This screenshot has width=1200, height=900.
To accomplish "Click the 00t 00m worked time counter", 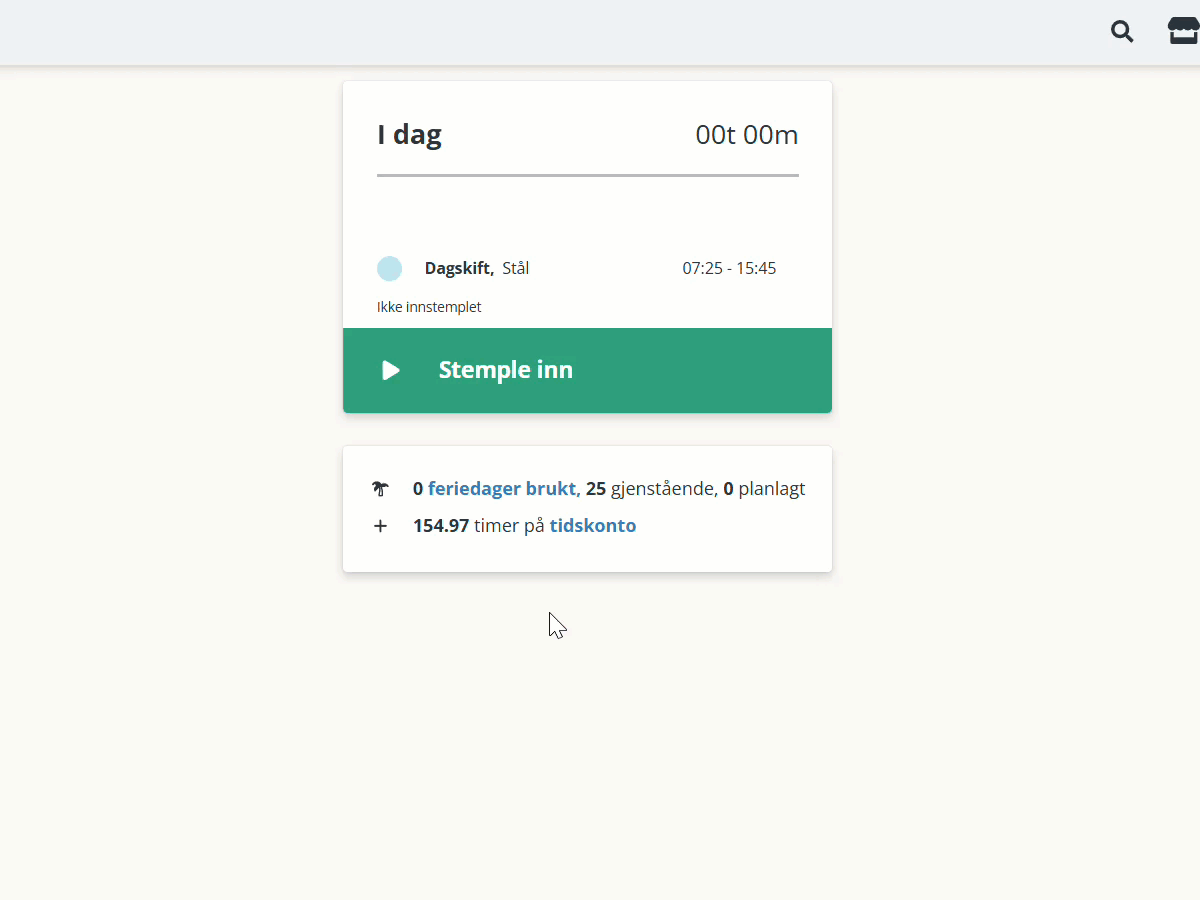I will pos(747,134).
